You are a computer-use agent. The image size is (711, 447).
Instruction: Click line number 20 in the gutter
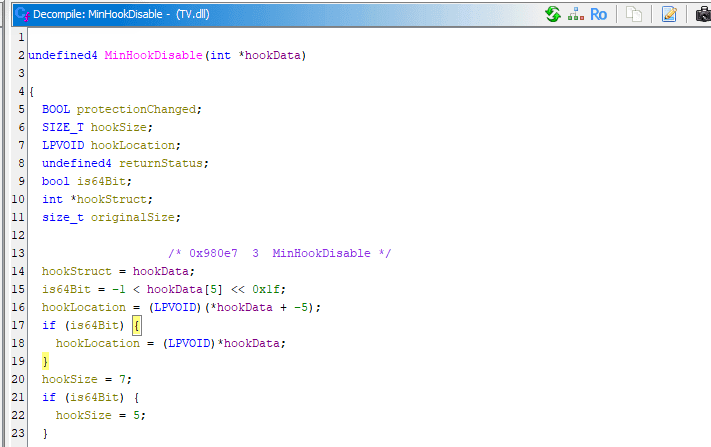click(18, 379)
